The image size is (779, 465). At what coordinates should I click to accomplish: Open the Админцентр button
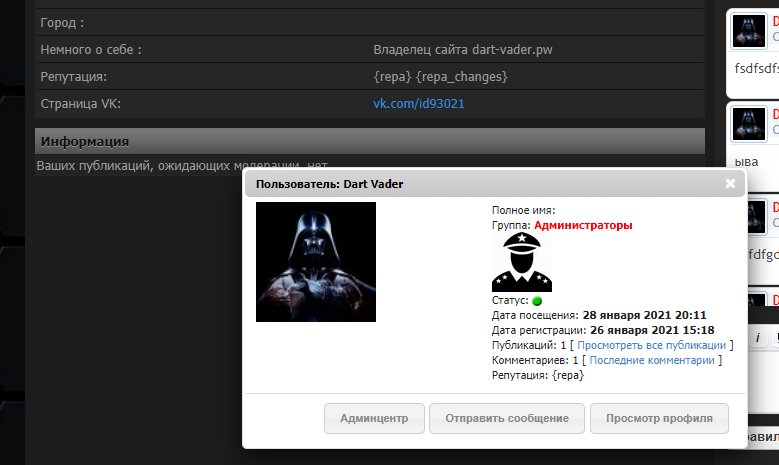tap(374, 418)
